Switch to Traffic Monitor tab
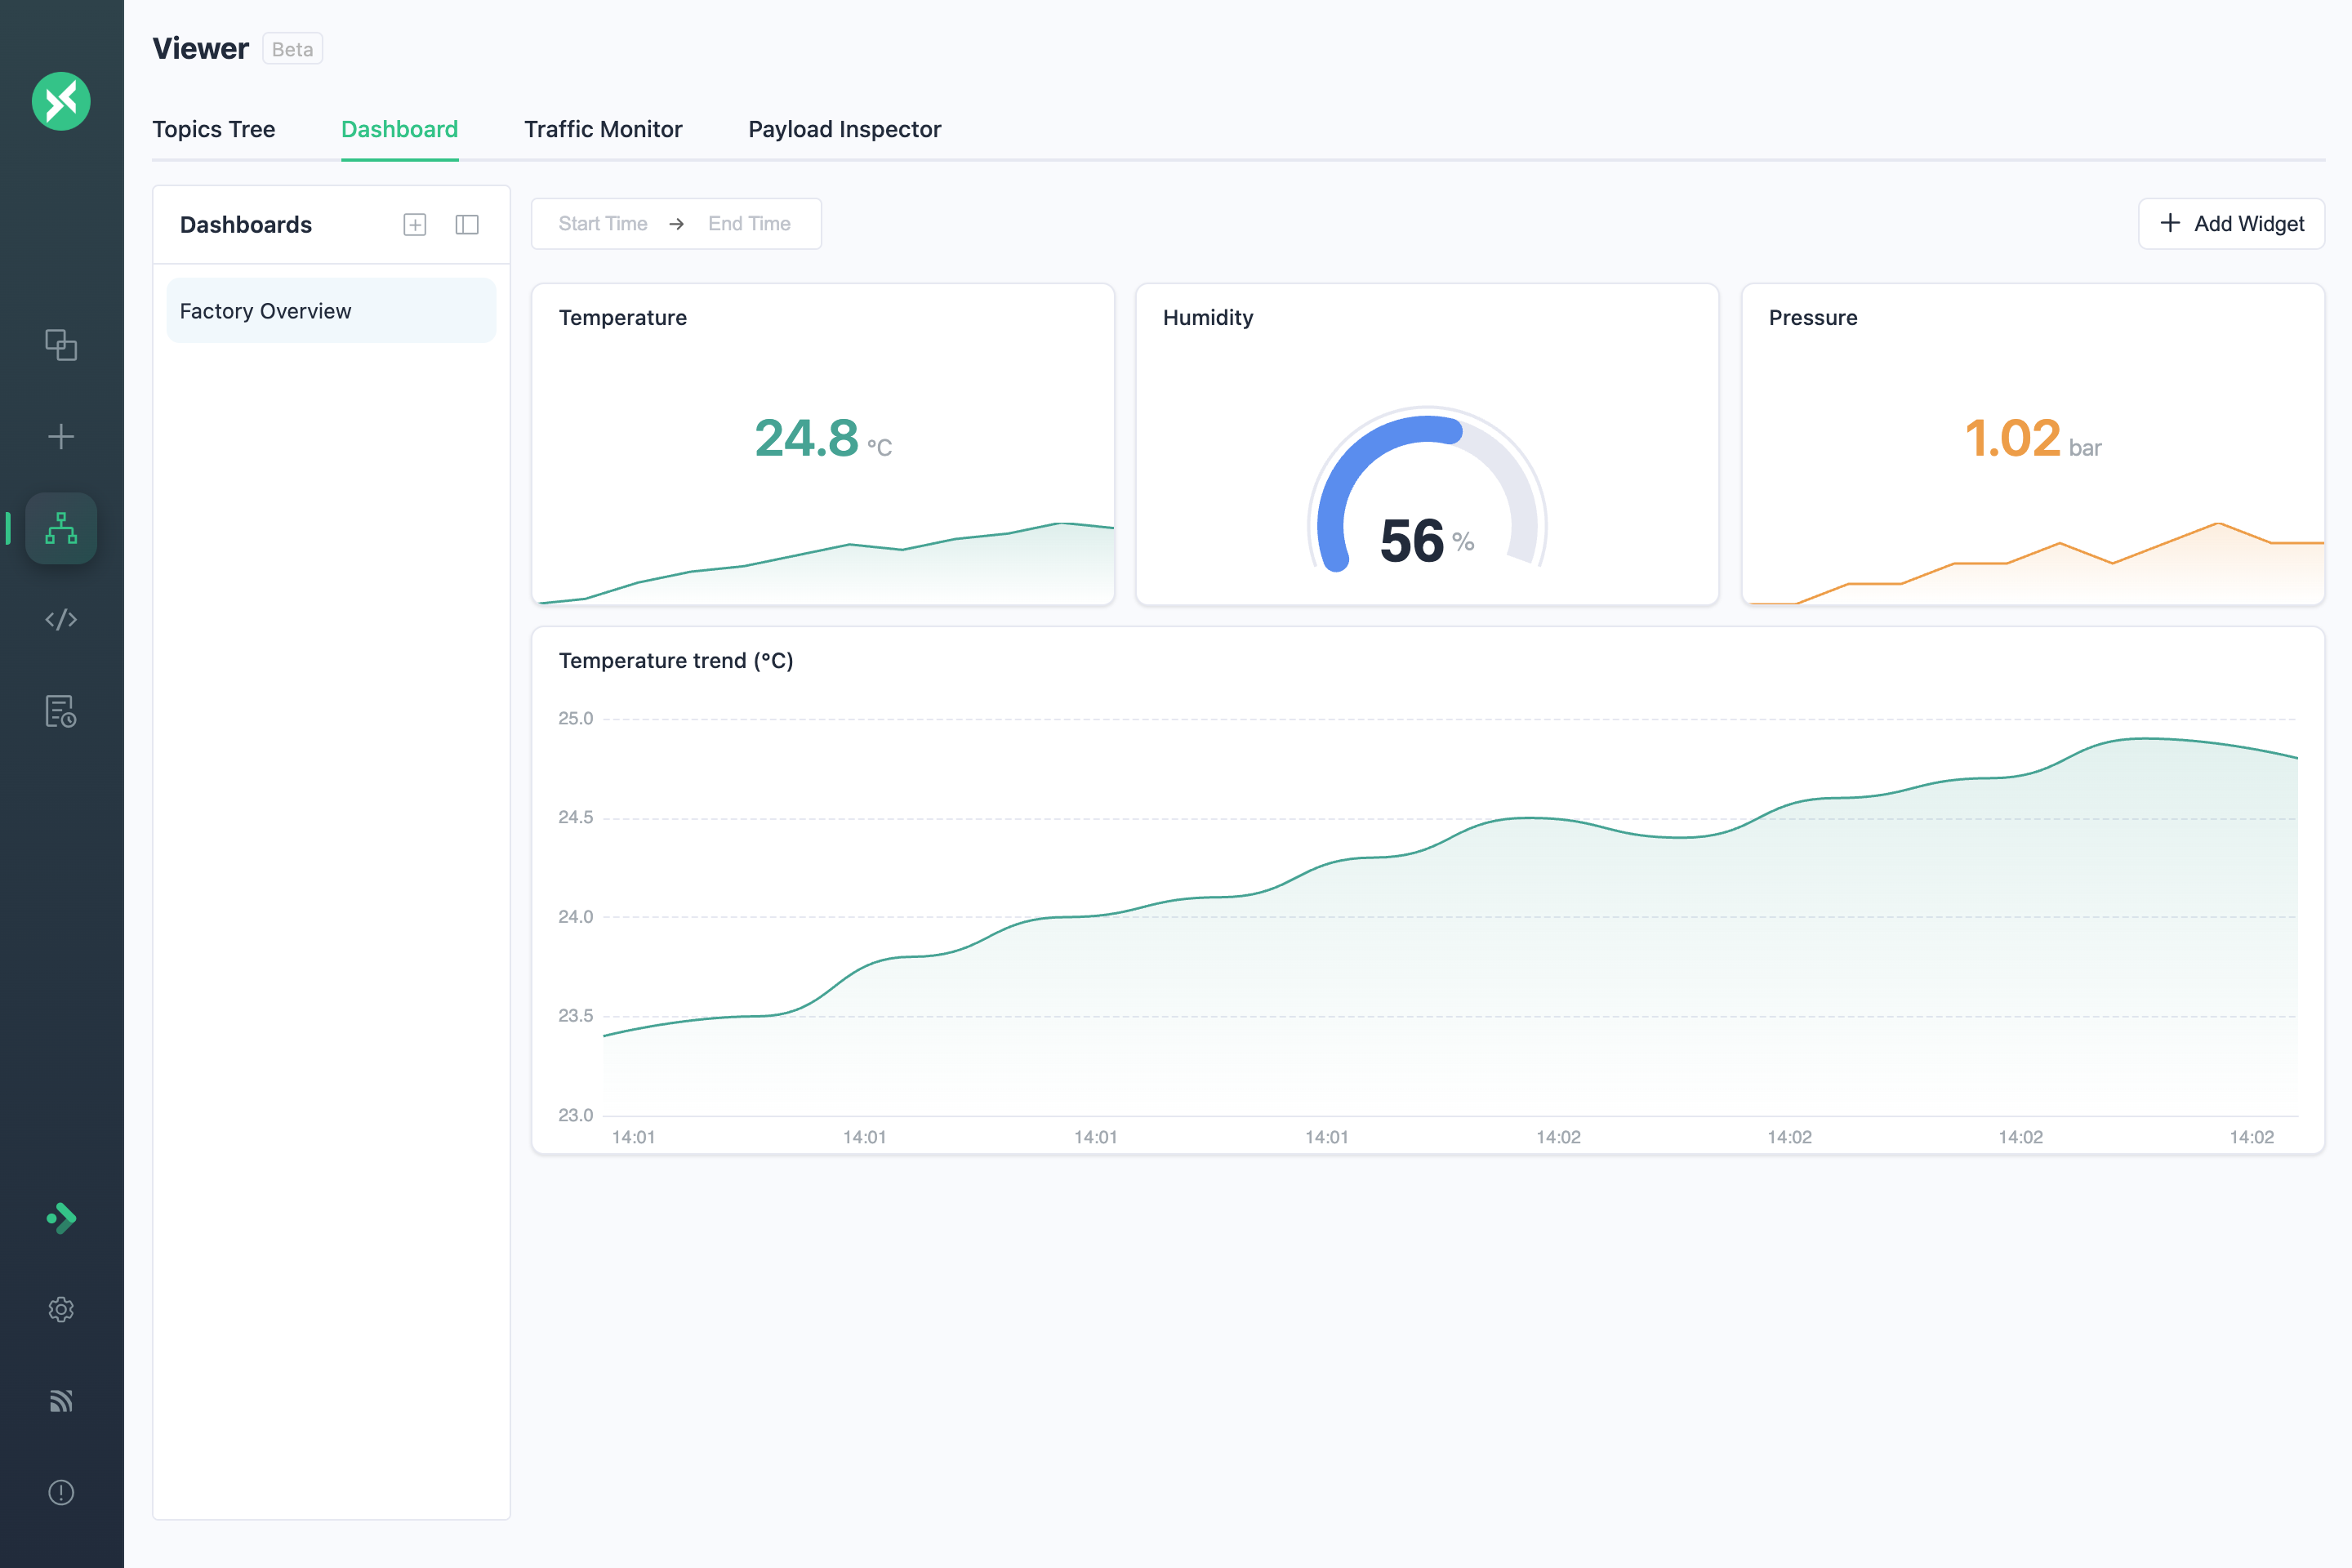The height and width of the screenshot is (1568, 2352). (603, 129)
